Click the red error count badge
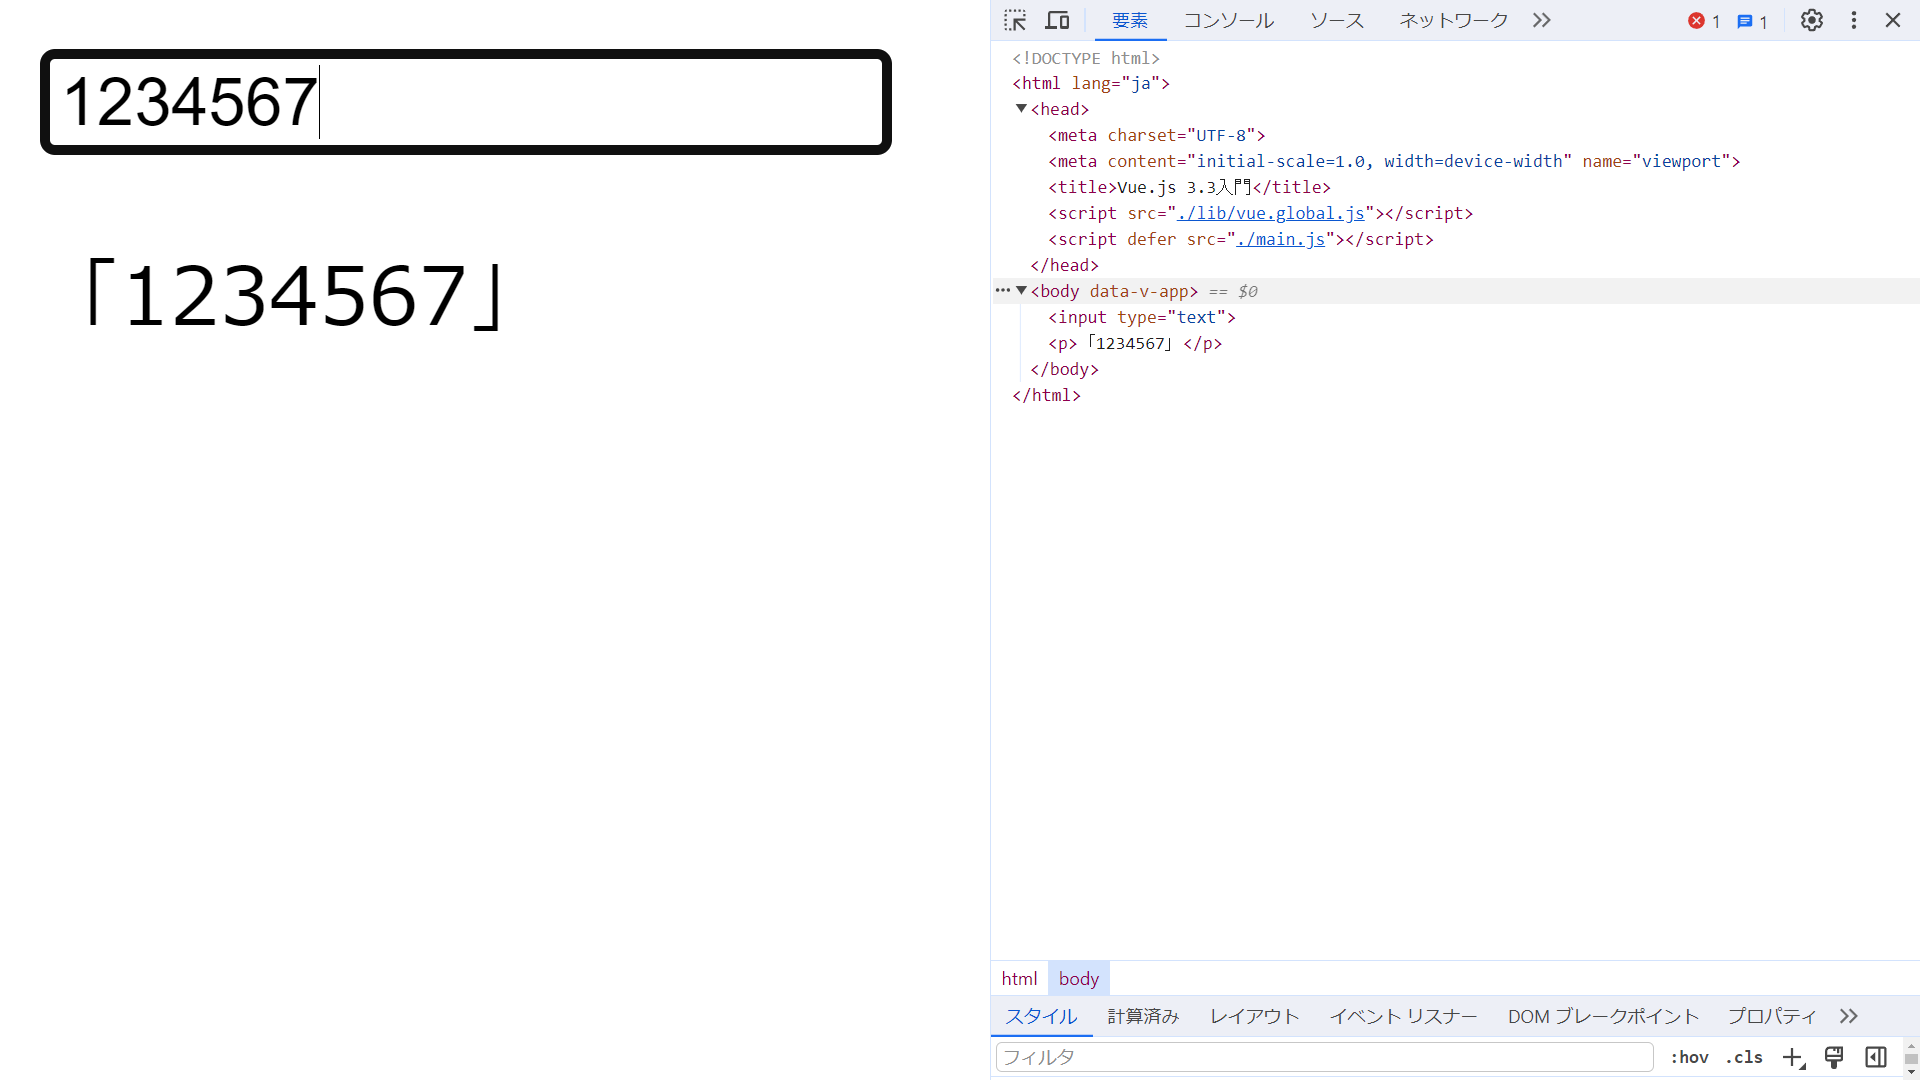This screenshot has width=1920, height=1080. [x=1703, y=21]
